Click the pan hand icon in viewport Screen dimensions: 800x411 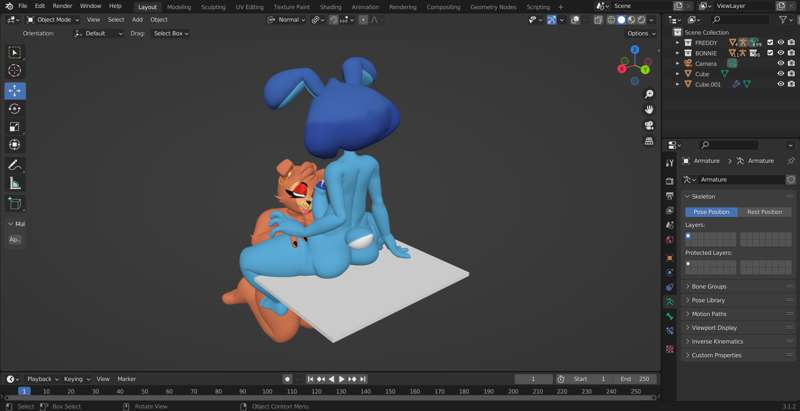point(649,110)
